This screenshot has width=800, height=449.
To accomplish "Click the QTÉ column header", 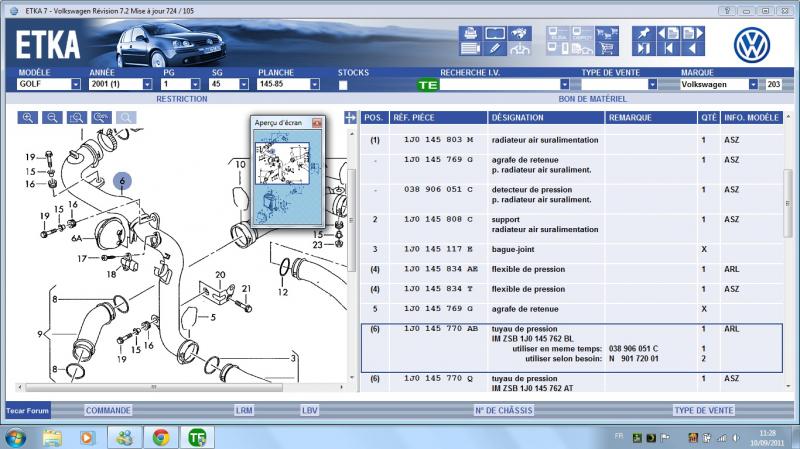I will 709,118.
